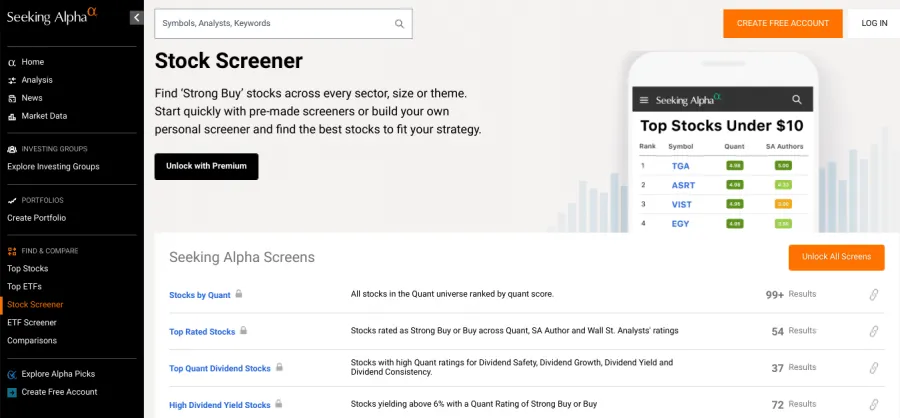Image resolution: width=900 pixels, height=418 pixels.
Task: Focus the Symbols, Analysts, Keywords search field
Action: coord(284,24)
